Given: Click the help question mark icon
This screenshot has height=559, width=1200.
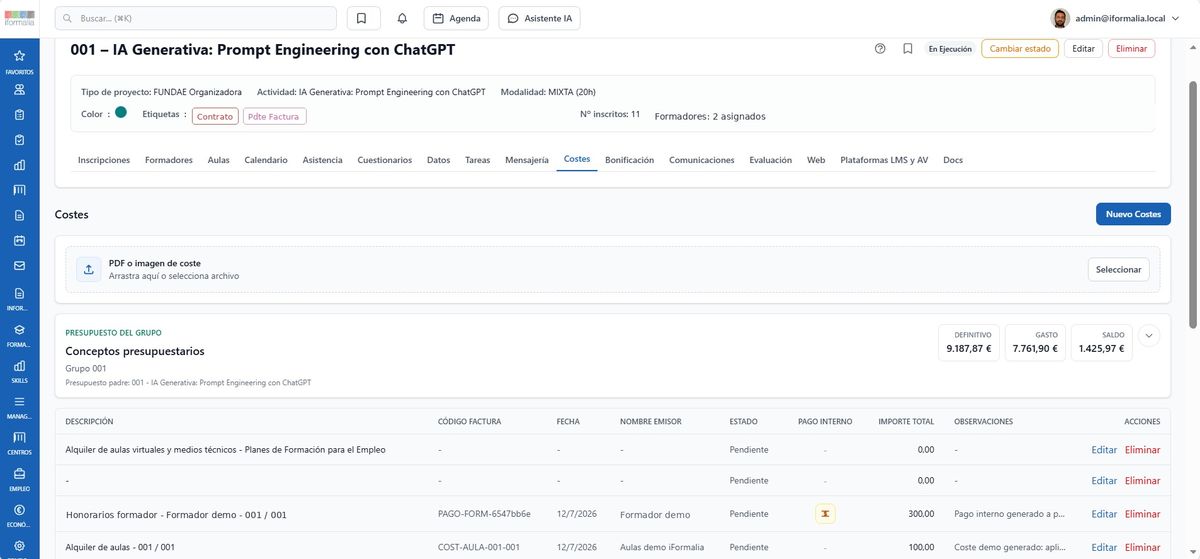Looking at the screenshot, I should 880,48.
